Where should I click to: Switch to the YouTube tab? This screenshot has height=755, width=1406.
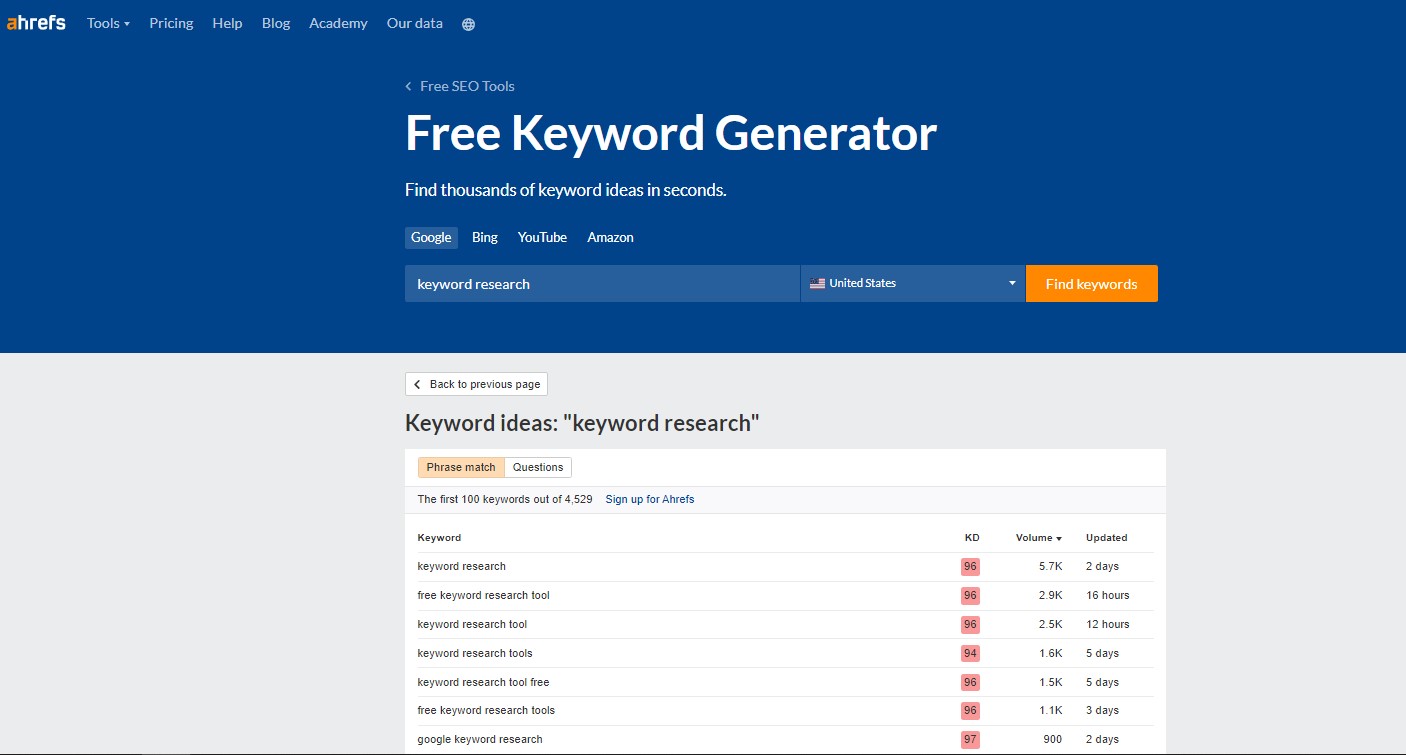[542, 237]
